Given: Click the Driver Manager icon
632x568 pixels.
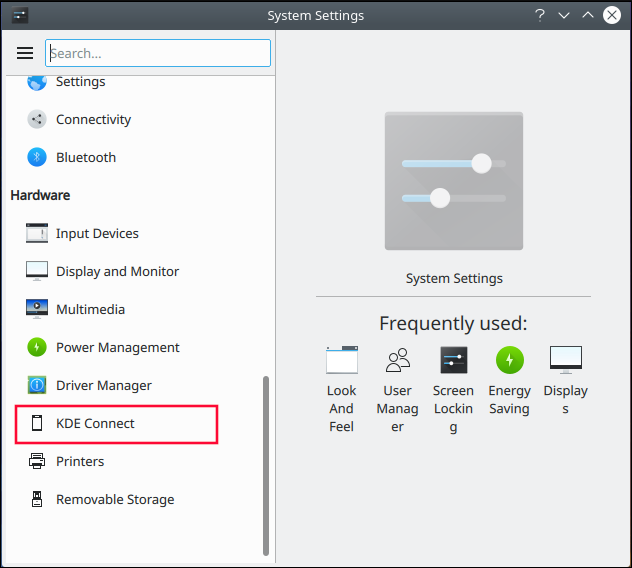Looking at the screenshot, I should (x=37, y=385).
